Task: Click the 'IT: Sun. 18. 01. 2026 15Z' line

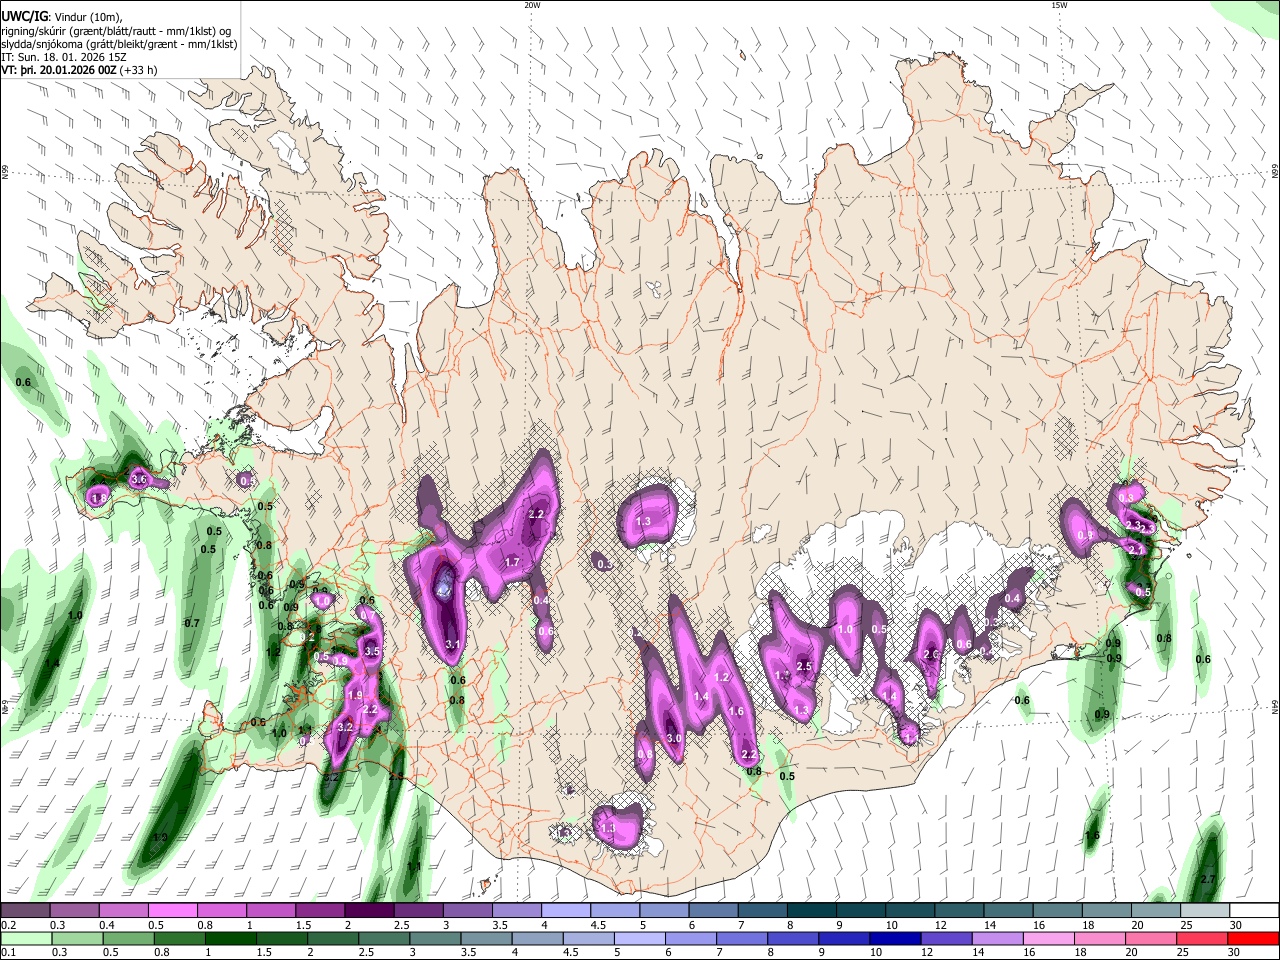Action: pos(64,57)
